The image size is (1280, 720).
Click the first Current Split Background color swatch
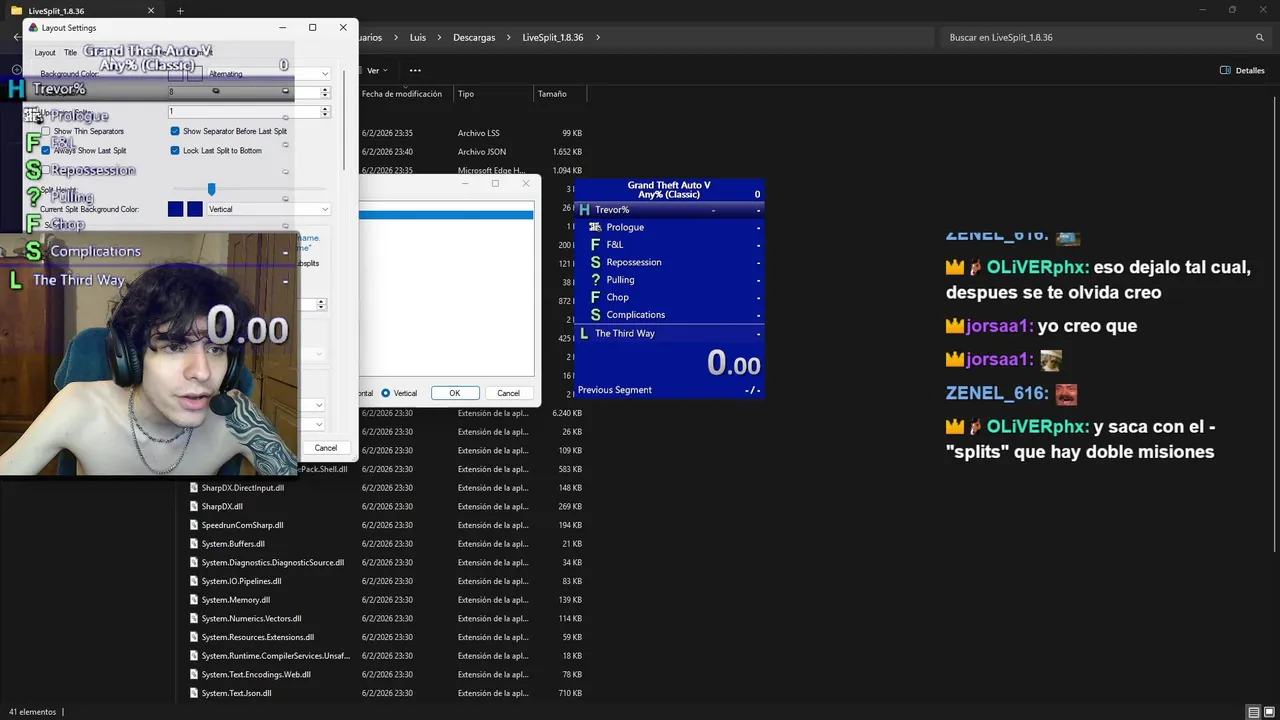176,209
